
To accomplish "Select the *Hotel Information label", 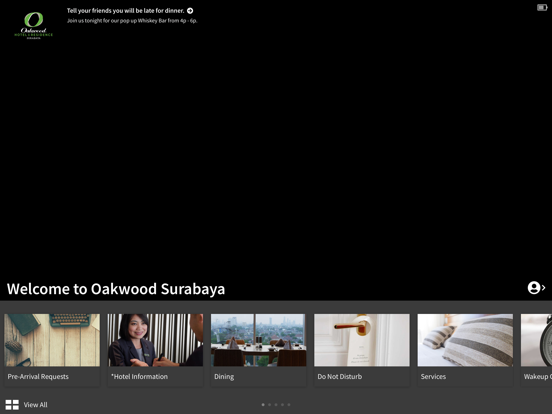I will 139,377.
